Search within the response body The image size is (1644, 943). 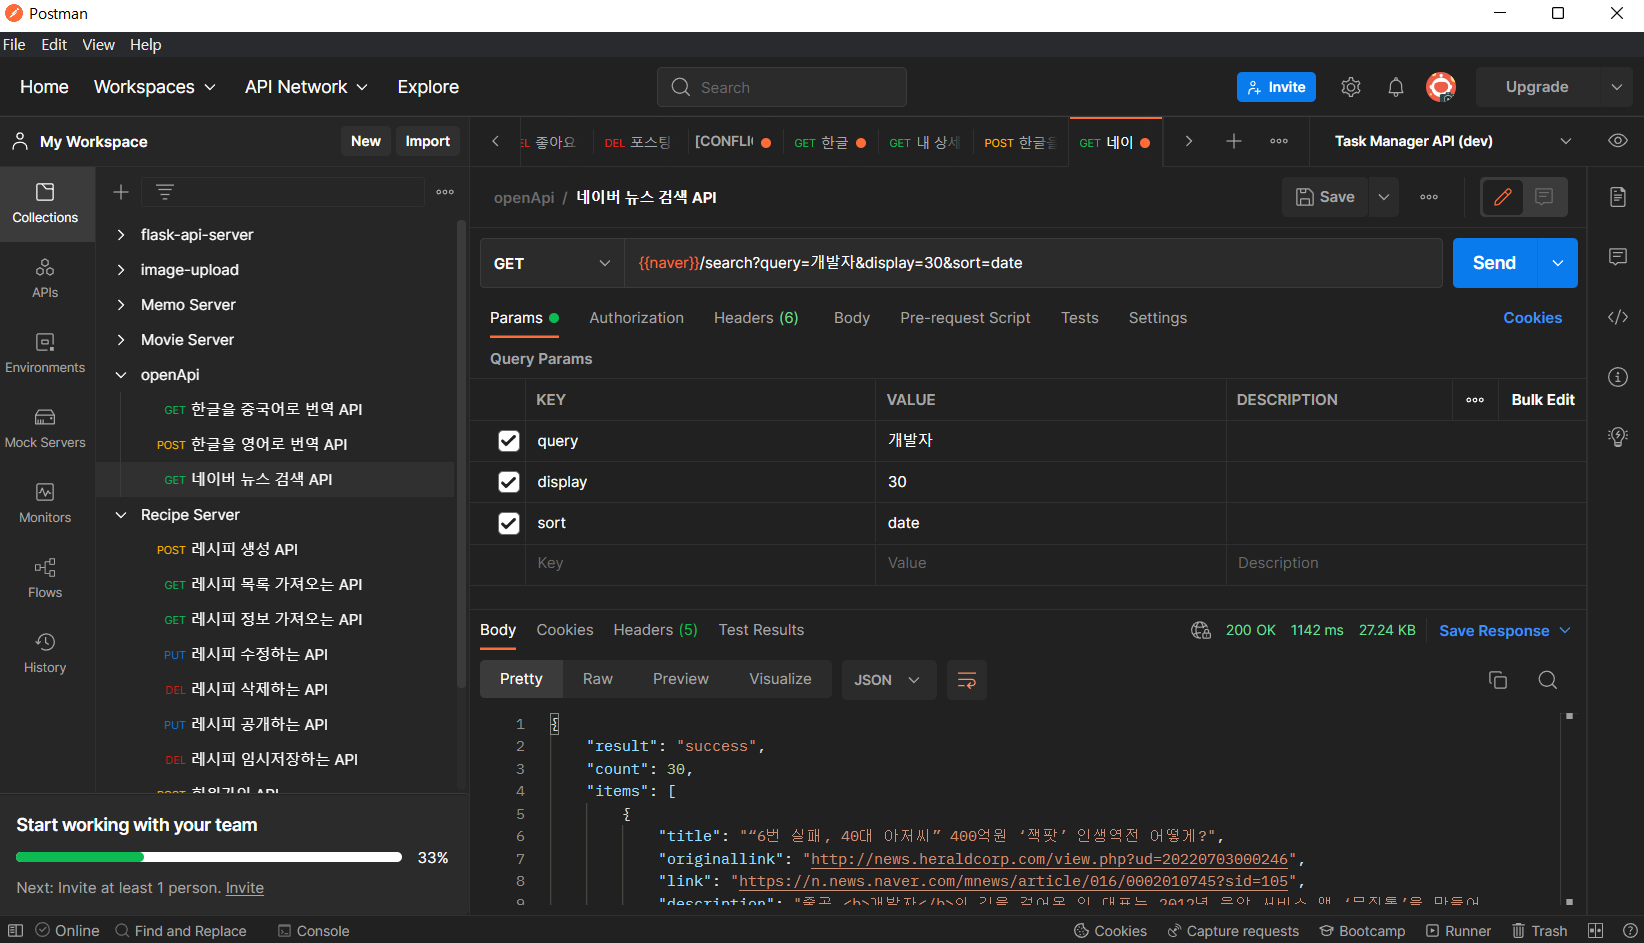click(1548, 680)
